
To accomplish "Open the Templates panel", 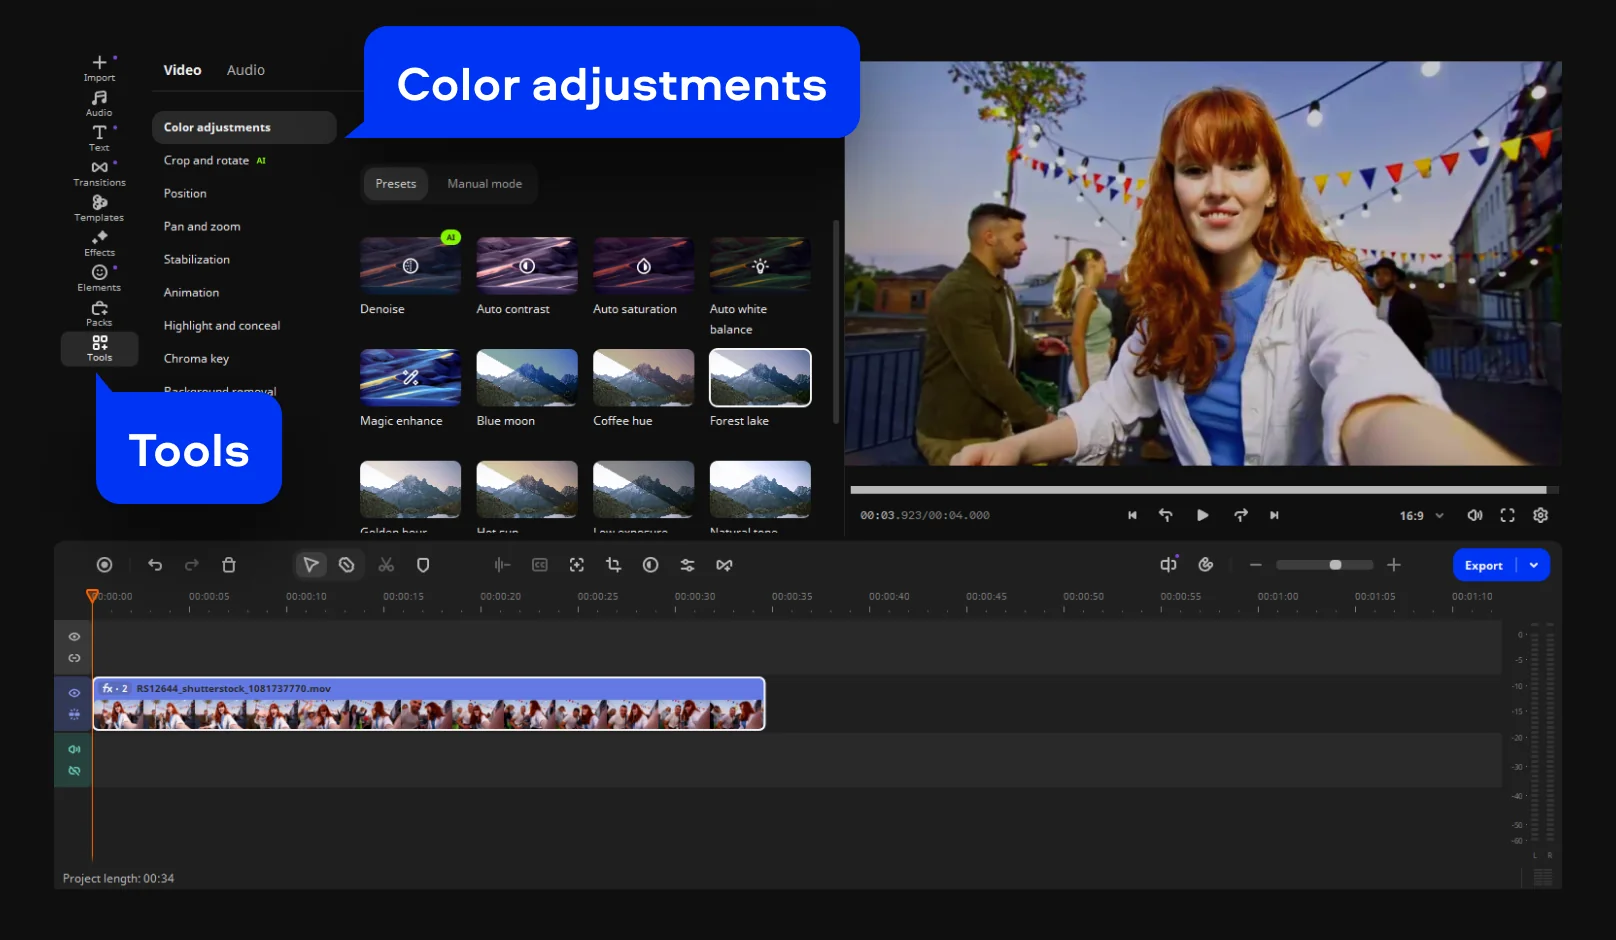I will coord(99,208).
